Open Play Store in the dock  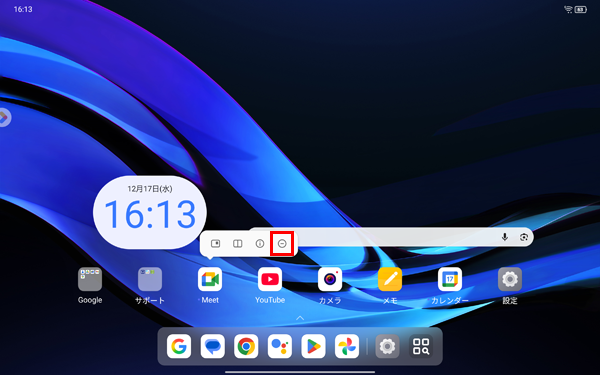click(x=313, y=346)
